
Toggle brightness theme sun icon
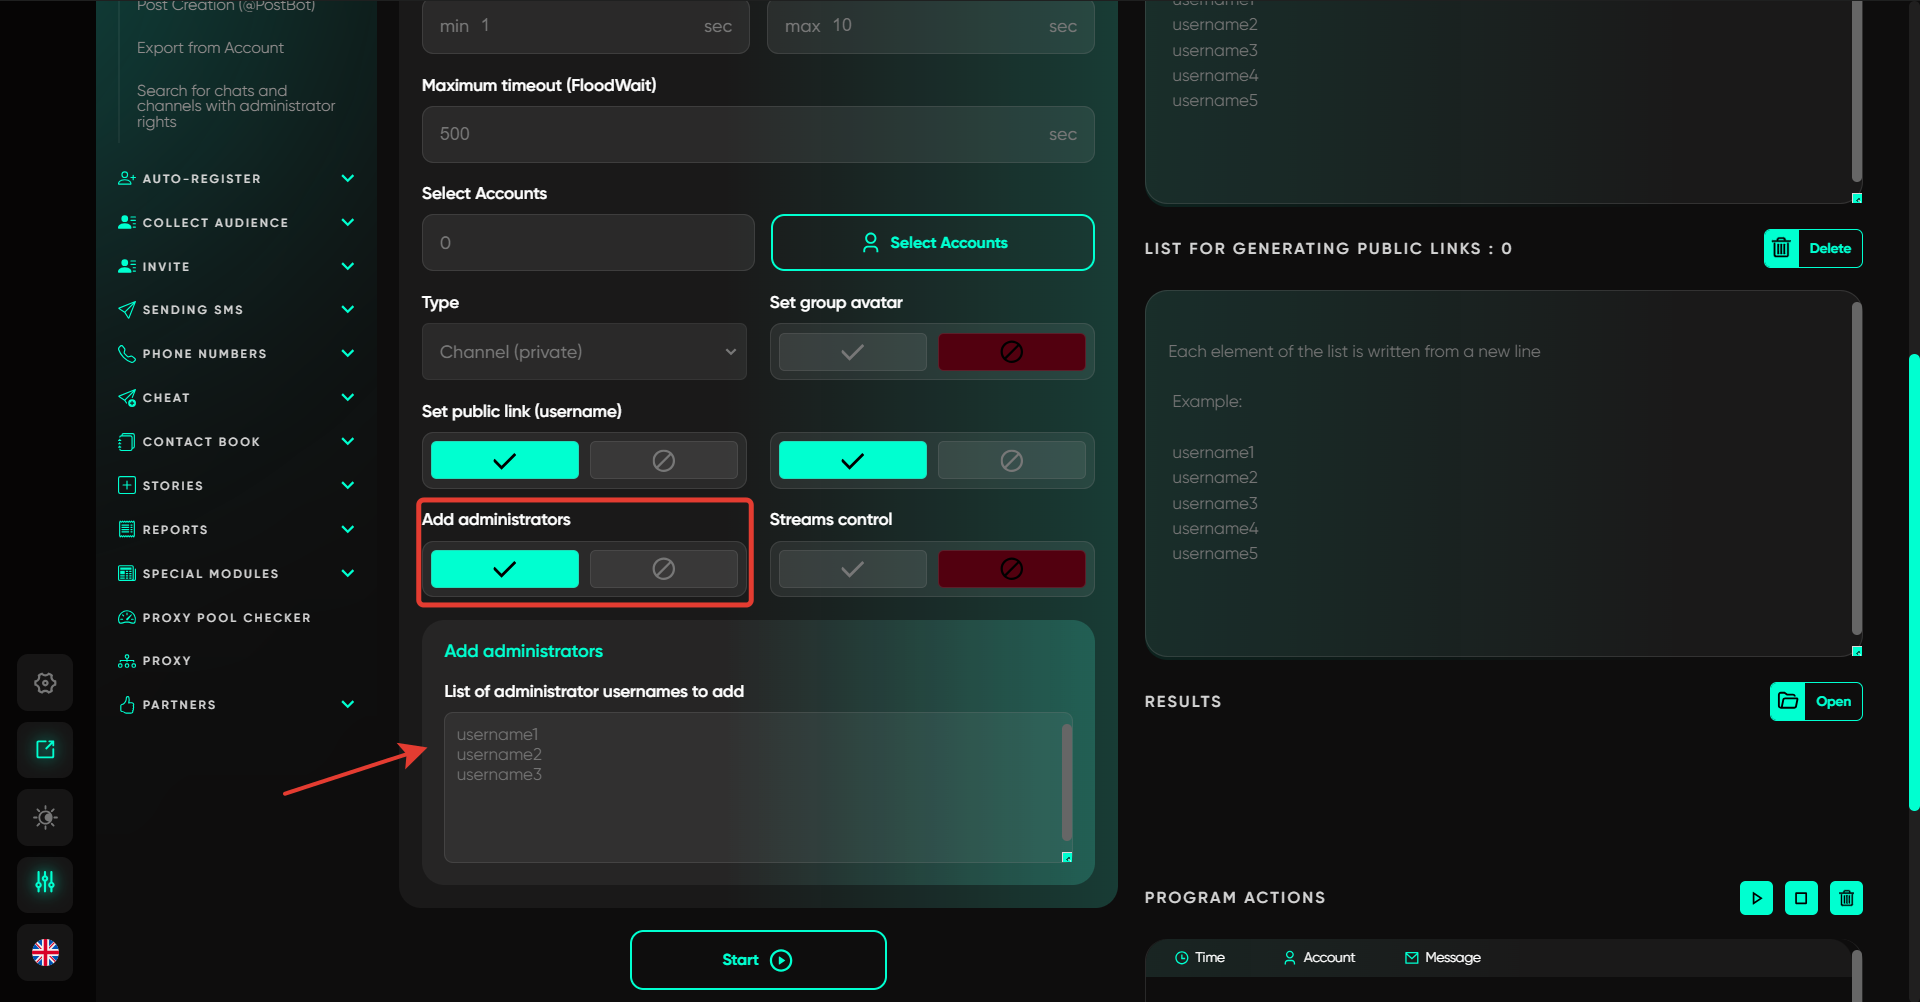(45, 817)
